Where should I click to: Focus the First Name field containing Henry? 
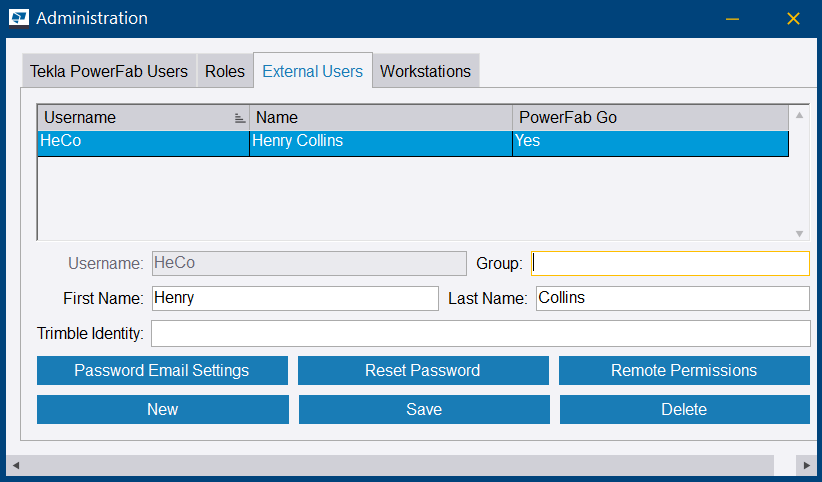coord(294,298)
